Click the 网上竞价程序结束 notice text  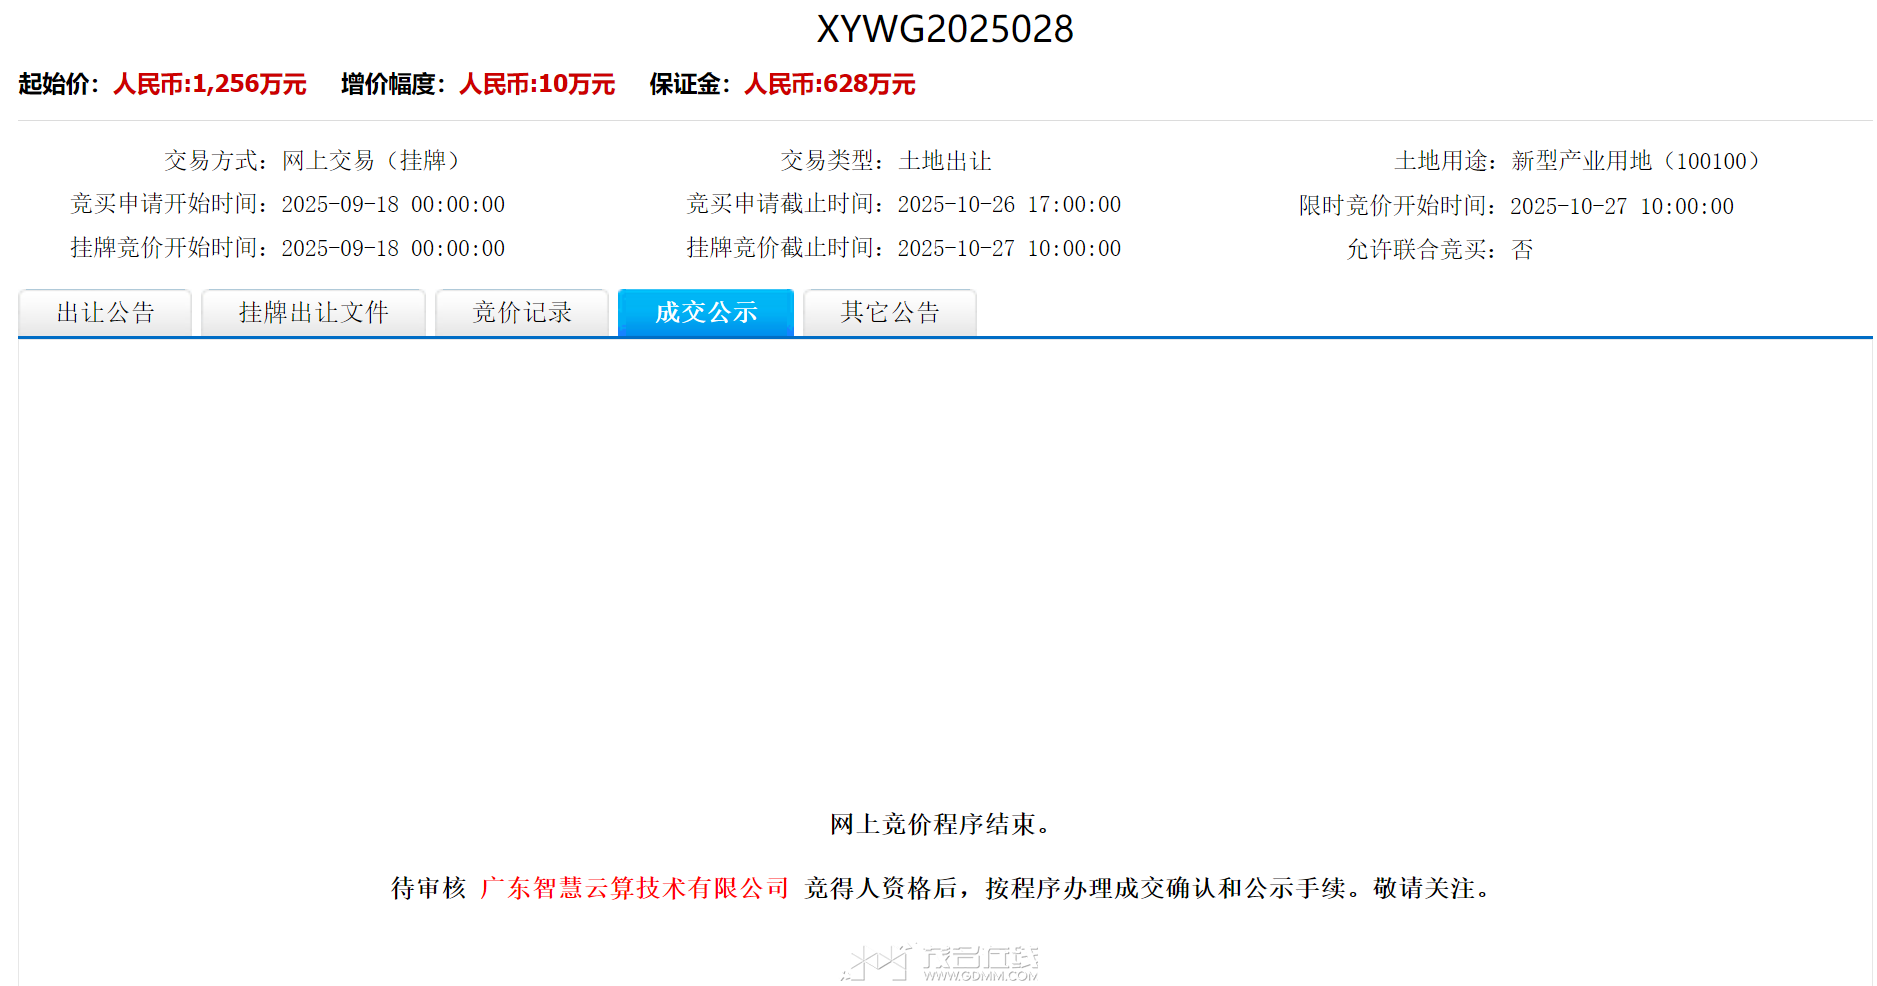point(940,824)
